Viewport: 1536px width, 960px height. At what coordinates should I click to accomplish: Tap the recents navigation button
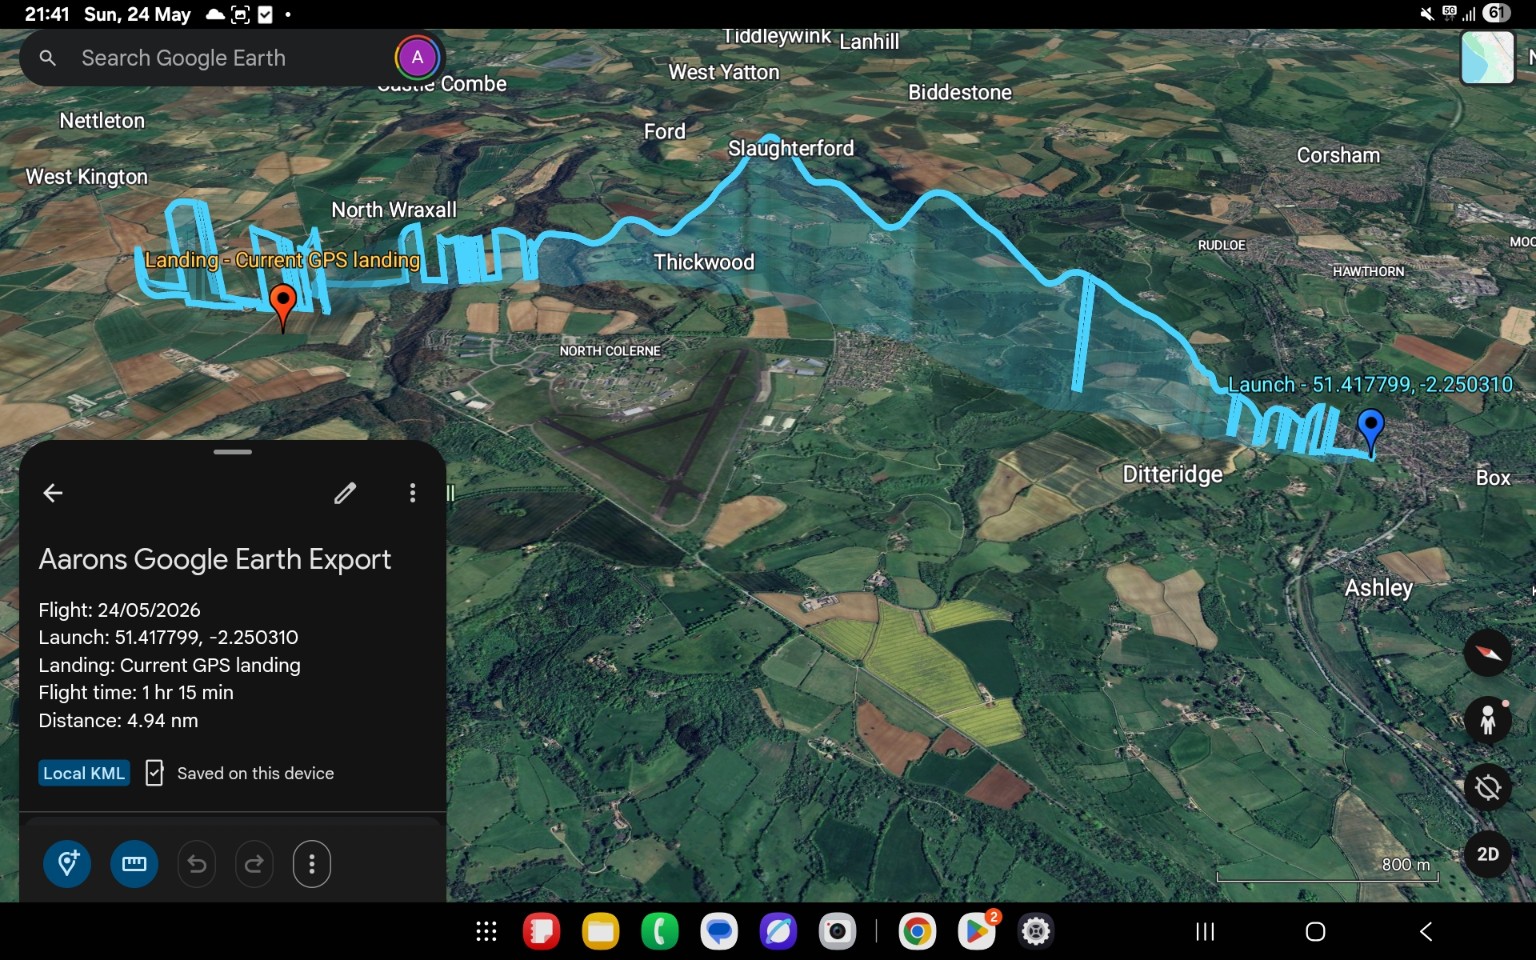[x=1205, y=932]
